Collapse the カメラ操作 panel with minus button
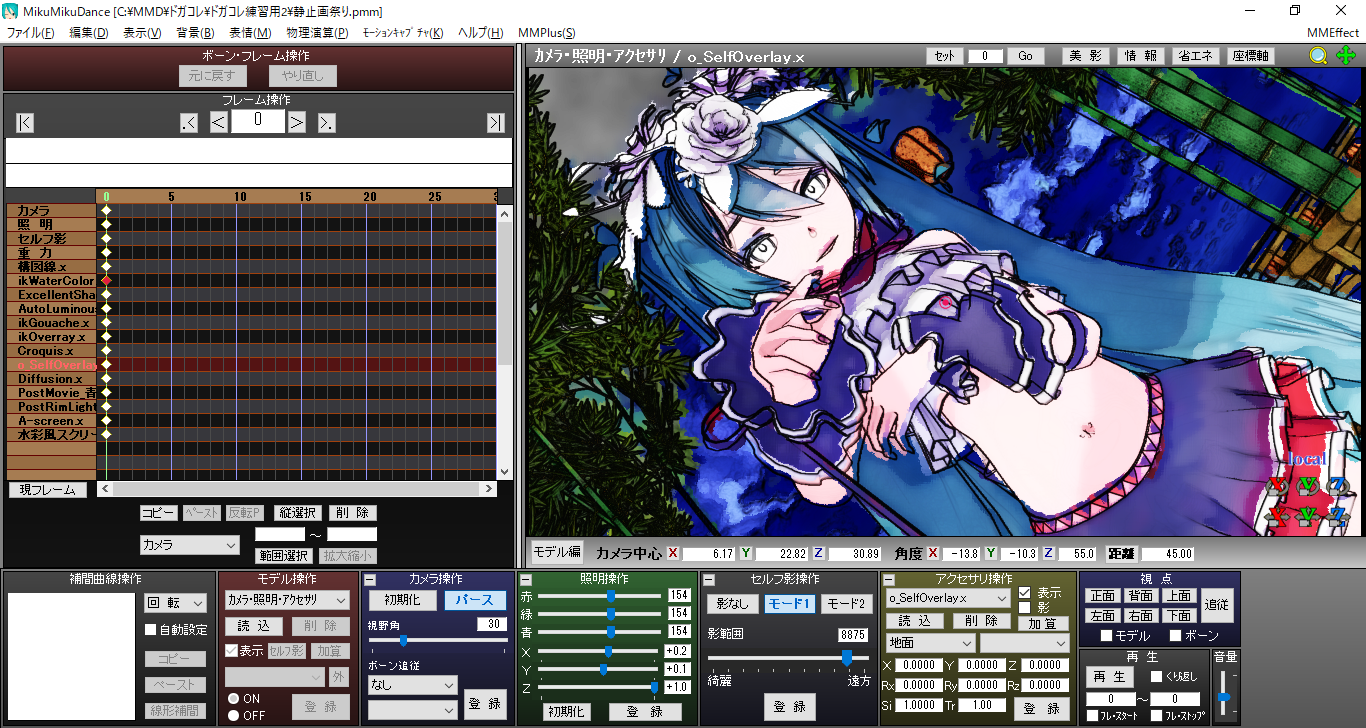Viewport: 1366px width, 728px height. [369, 580]
